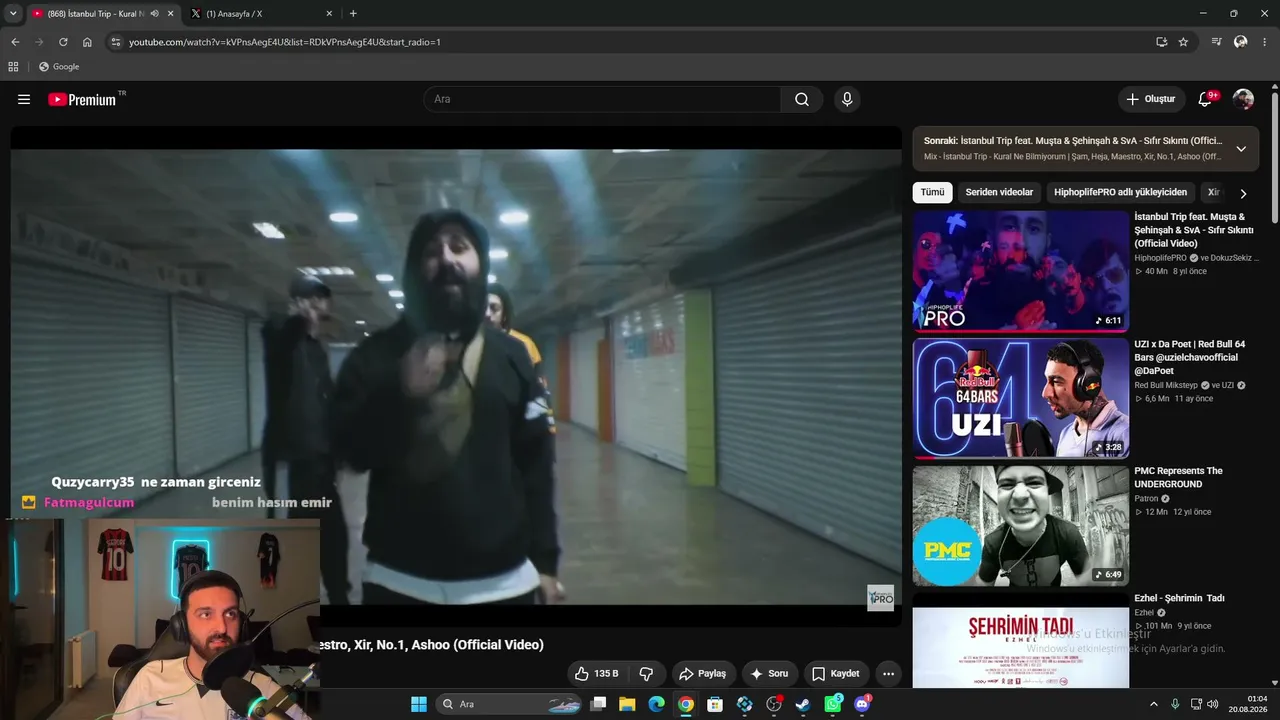Image resolution: width=1280 pixels, height=720 pixels.
Task: Select HiphoplifePRO adlı yükleyiciden chip
Action: click(1120, 192)
